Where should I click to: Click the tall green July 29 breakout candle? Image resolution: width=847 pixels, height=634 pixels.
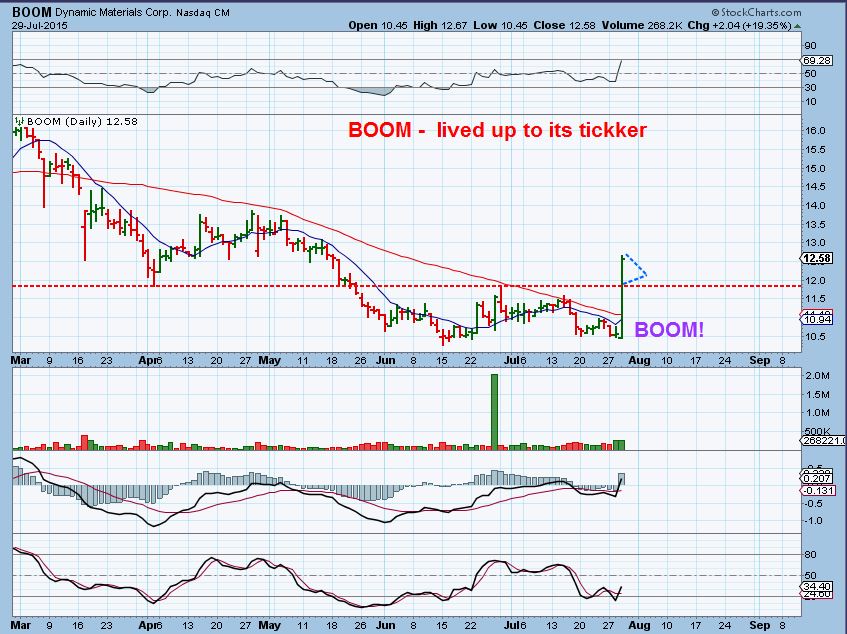[x=622, y=296]
